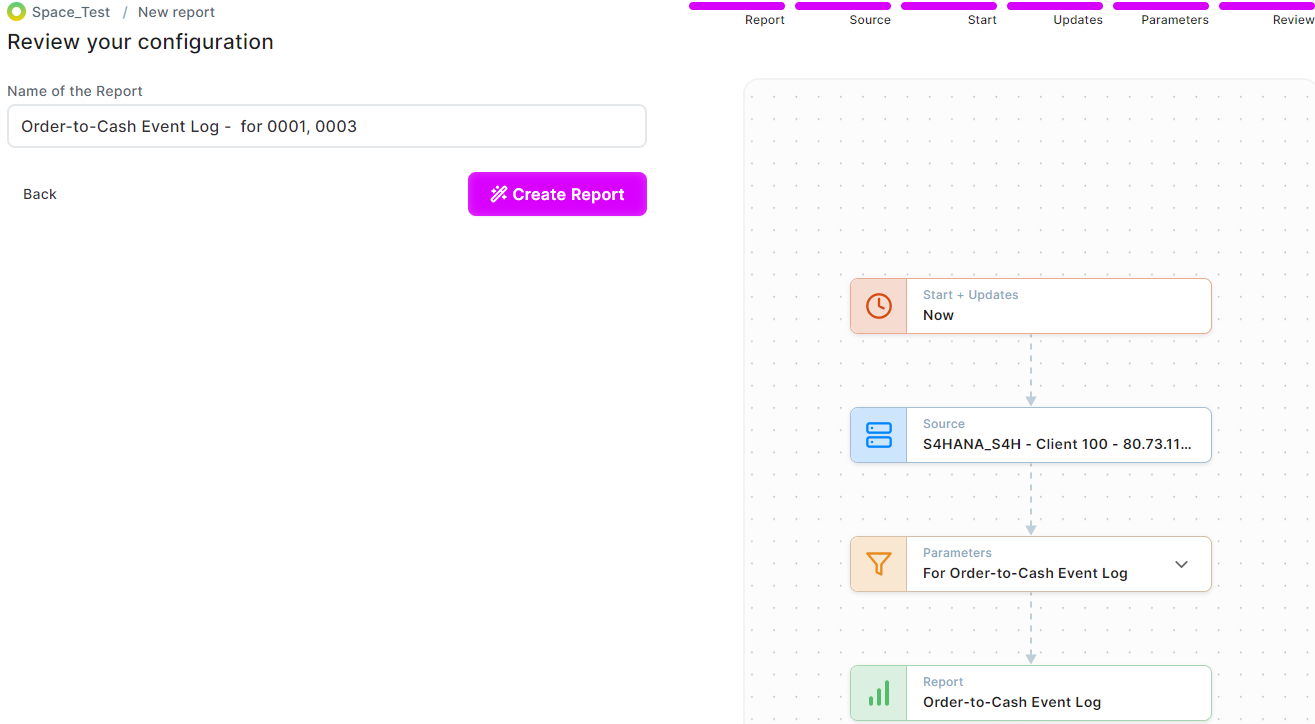1315x724 pixels.
Task: Select the bar chart icon on the Report node
Action: pyautogui.click(x=877, y=692)
